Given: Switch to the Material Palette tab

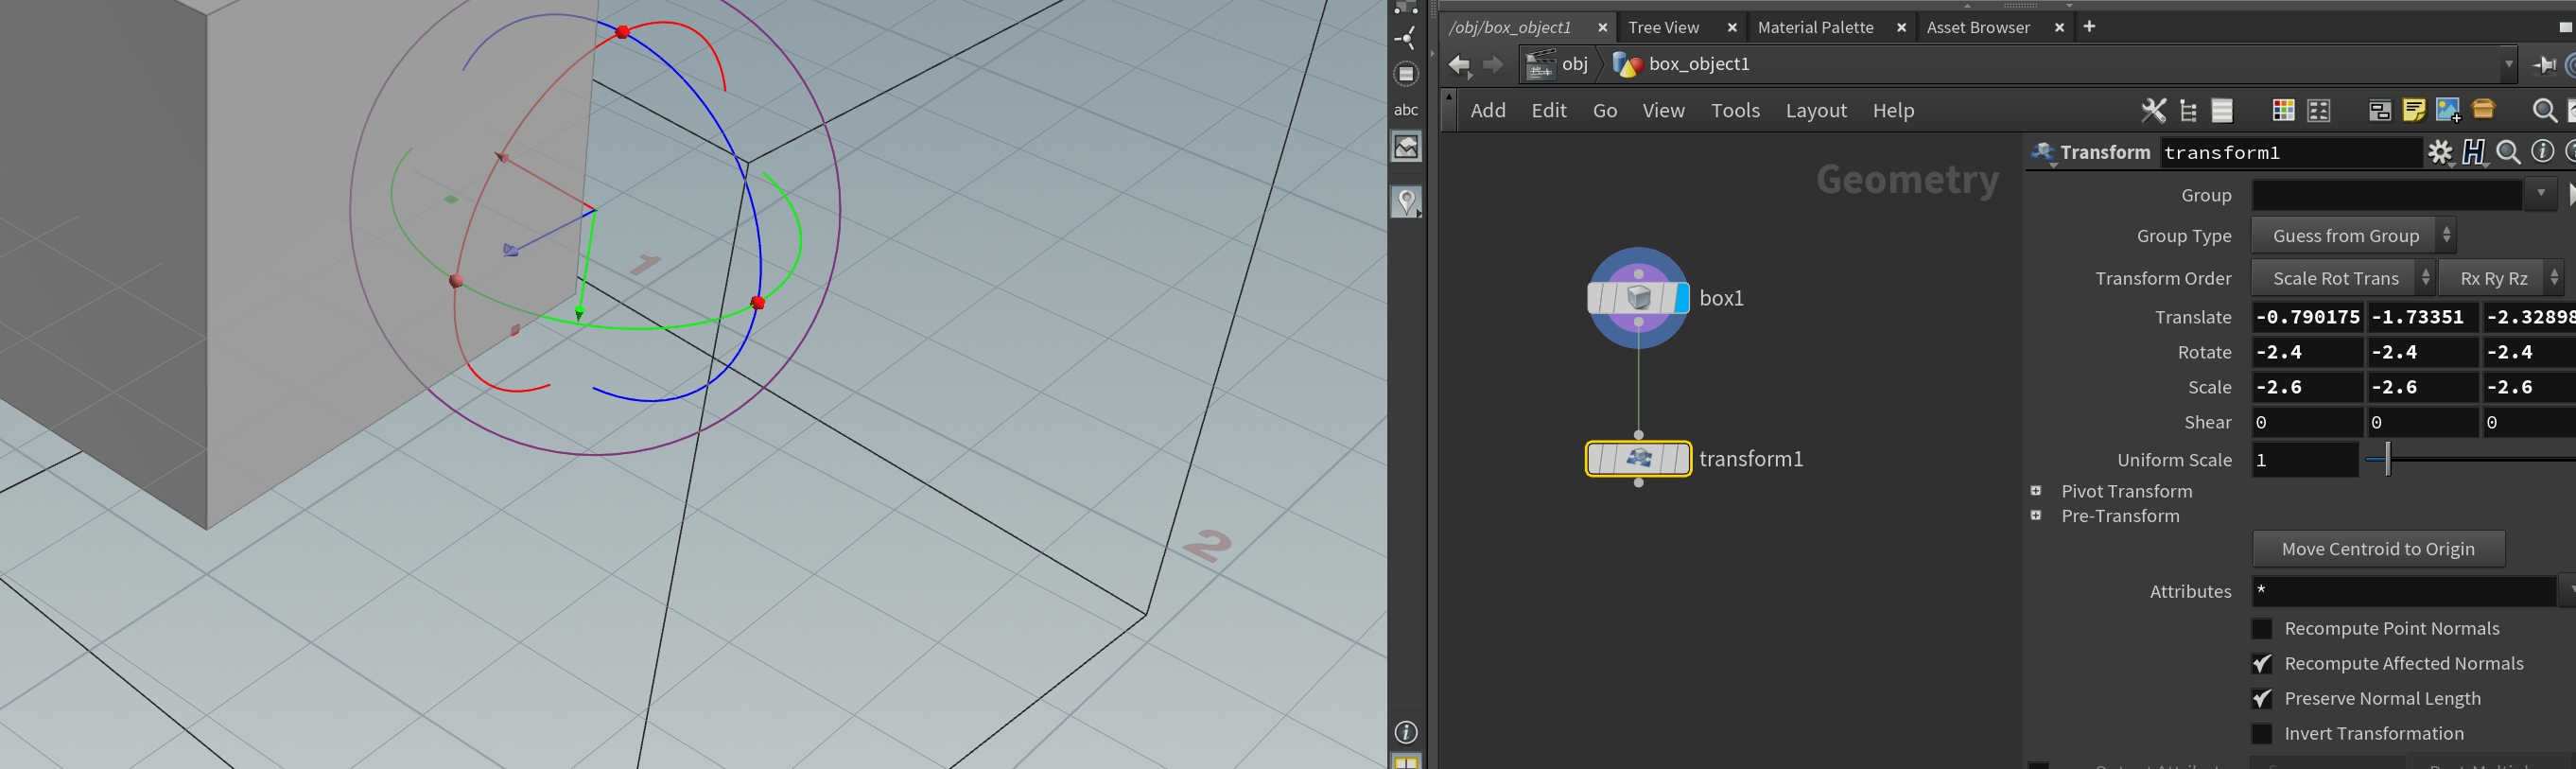Looking at the screenshot, I should click(1815, 27).
